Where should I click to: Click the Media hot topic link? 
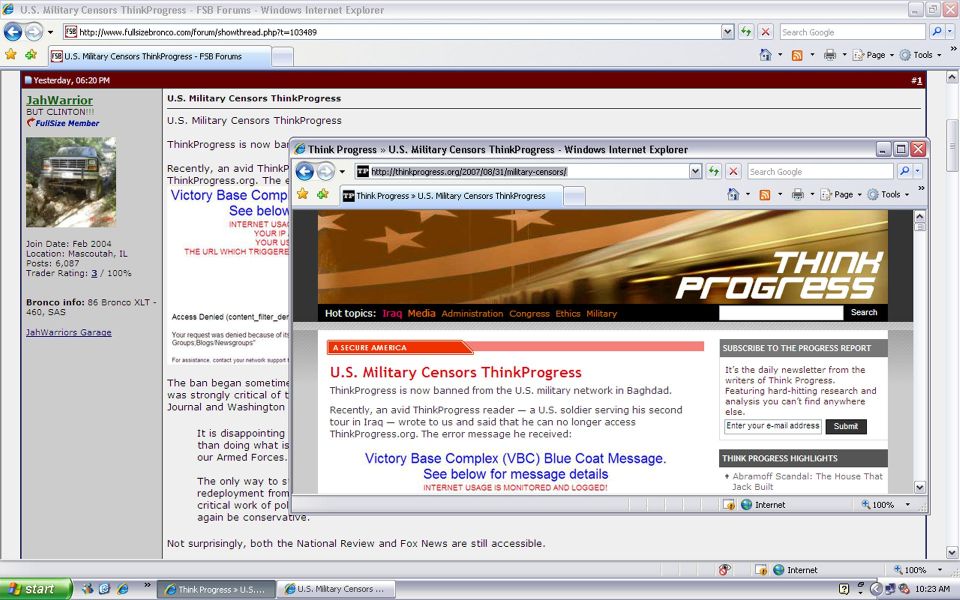point(421,313)
